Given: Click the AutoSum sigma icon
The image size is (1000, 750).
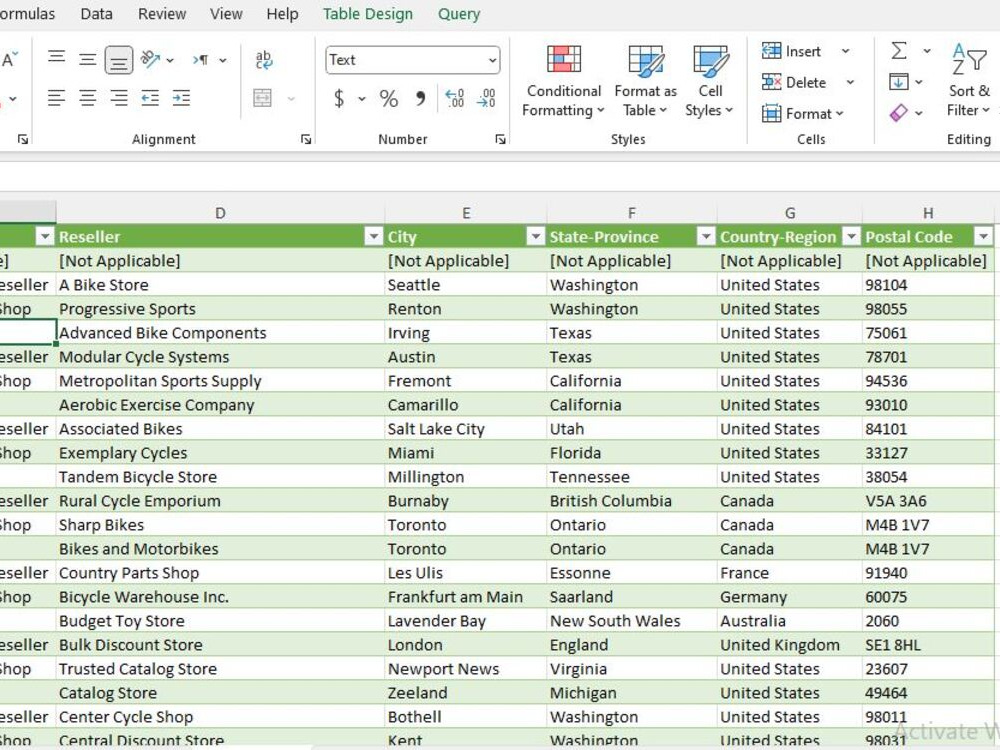Looking at the screenshot, I should pyautogui.click(x=899, y=50).
